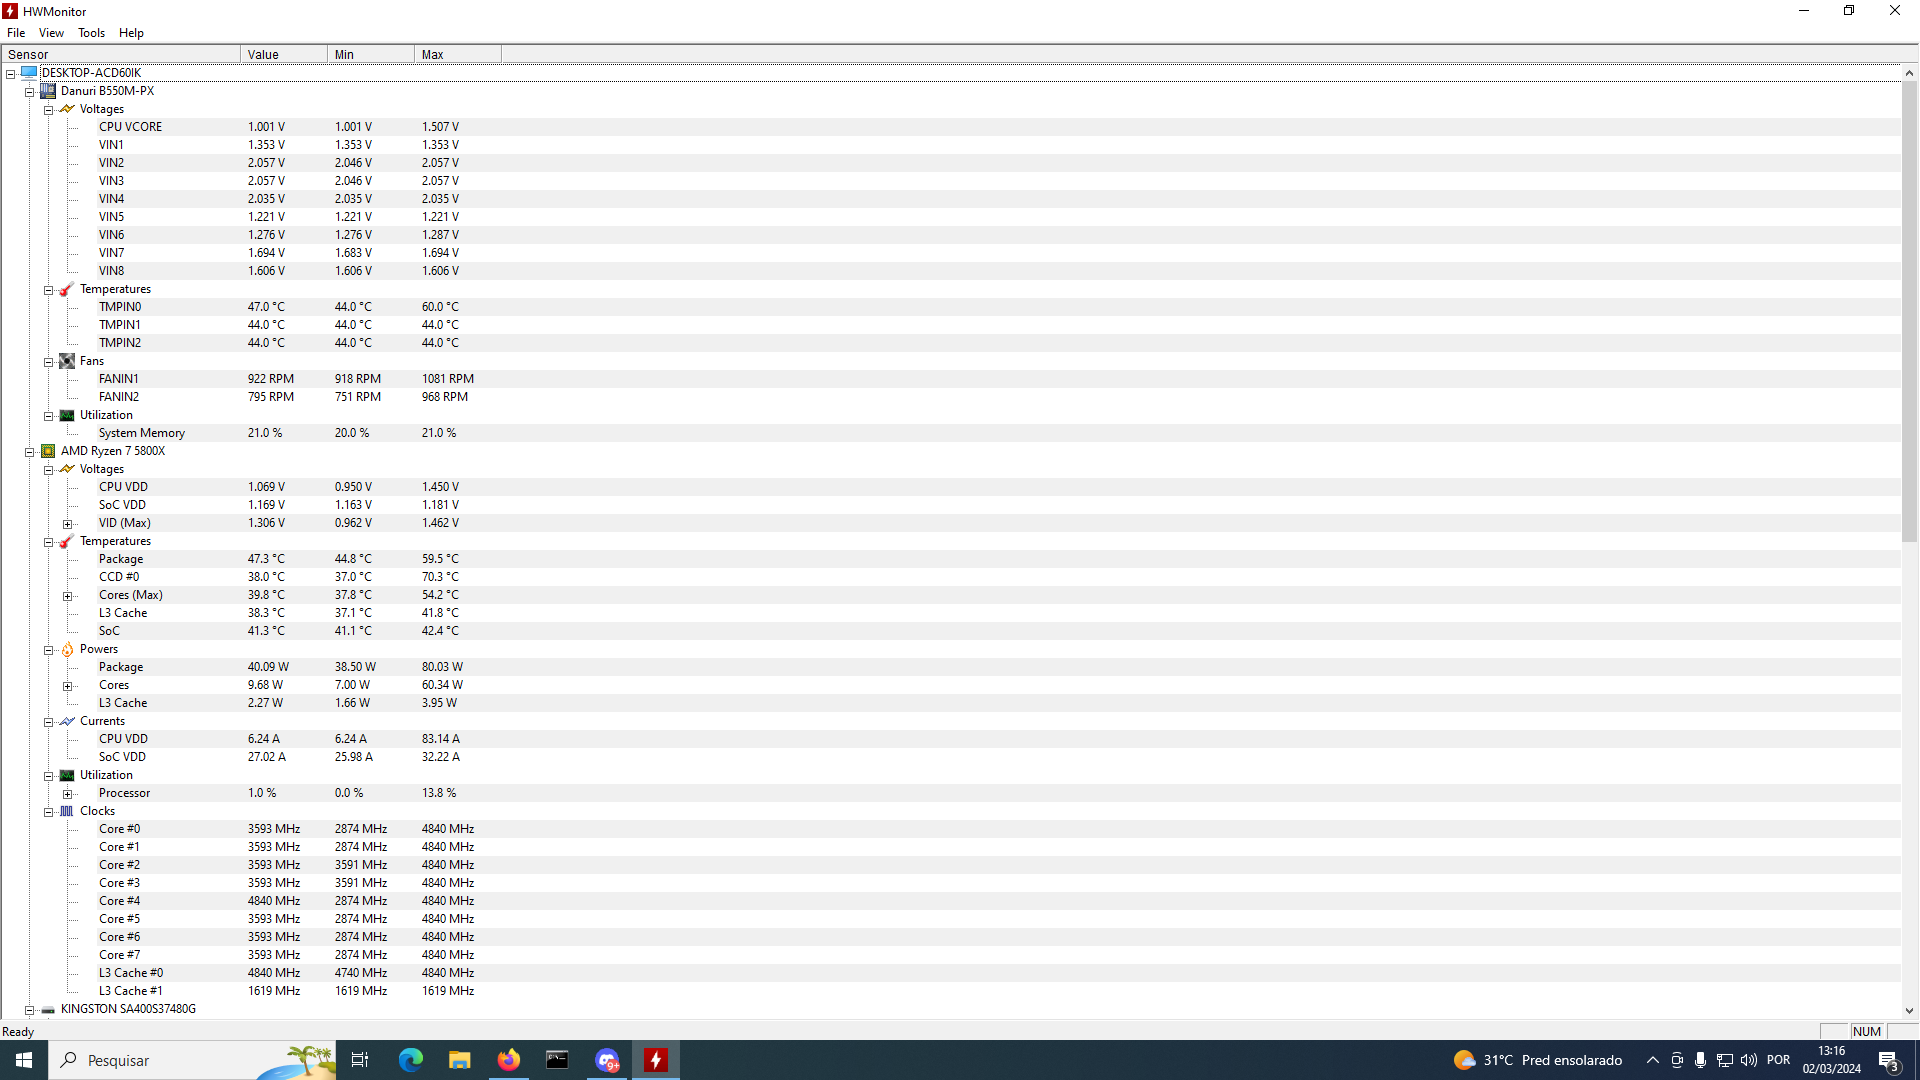Open Task View on the taskbar
Viewport: 1920px width, 1080px height.
[360, 1060]
